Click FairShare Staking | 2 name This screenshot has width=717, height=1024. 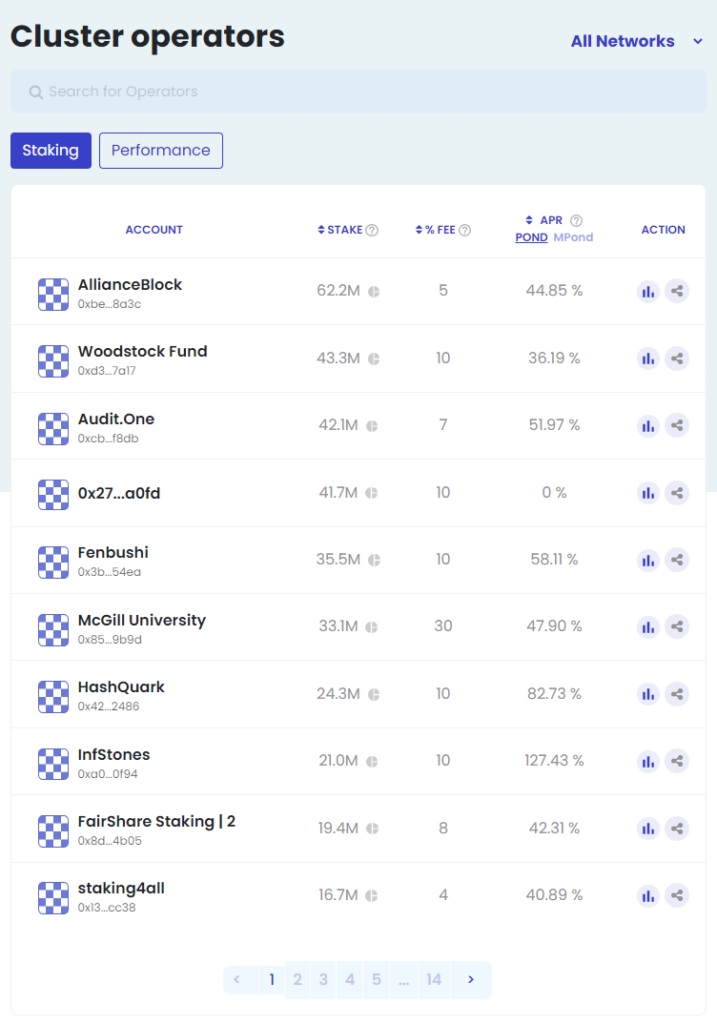pyautogui.click(x=157, y=822)
